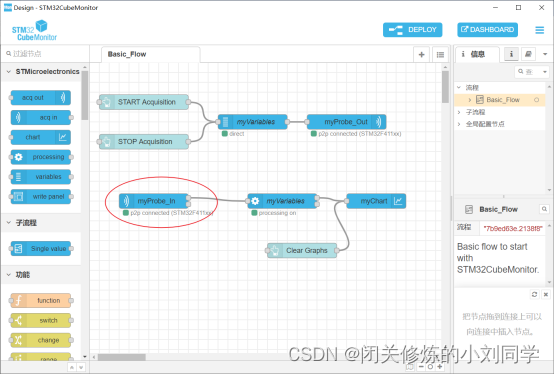Collapse the 功能 palette category
This screenshot has height=374, width=554.
click(x=9, y=275)
